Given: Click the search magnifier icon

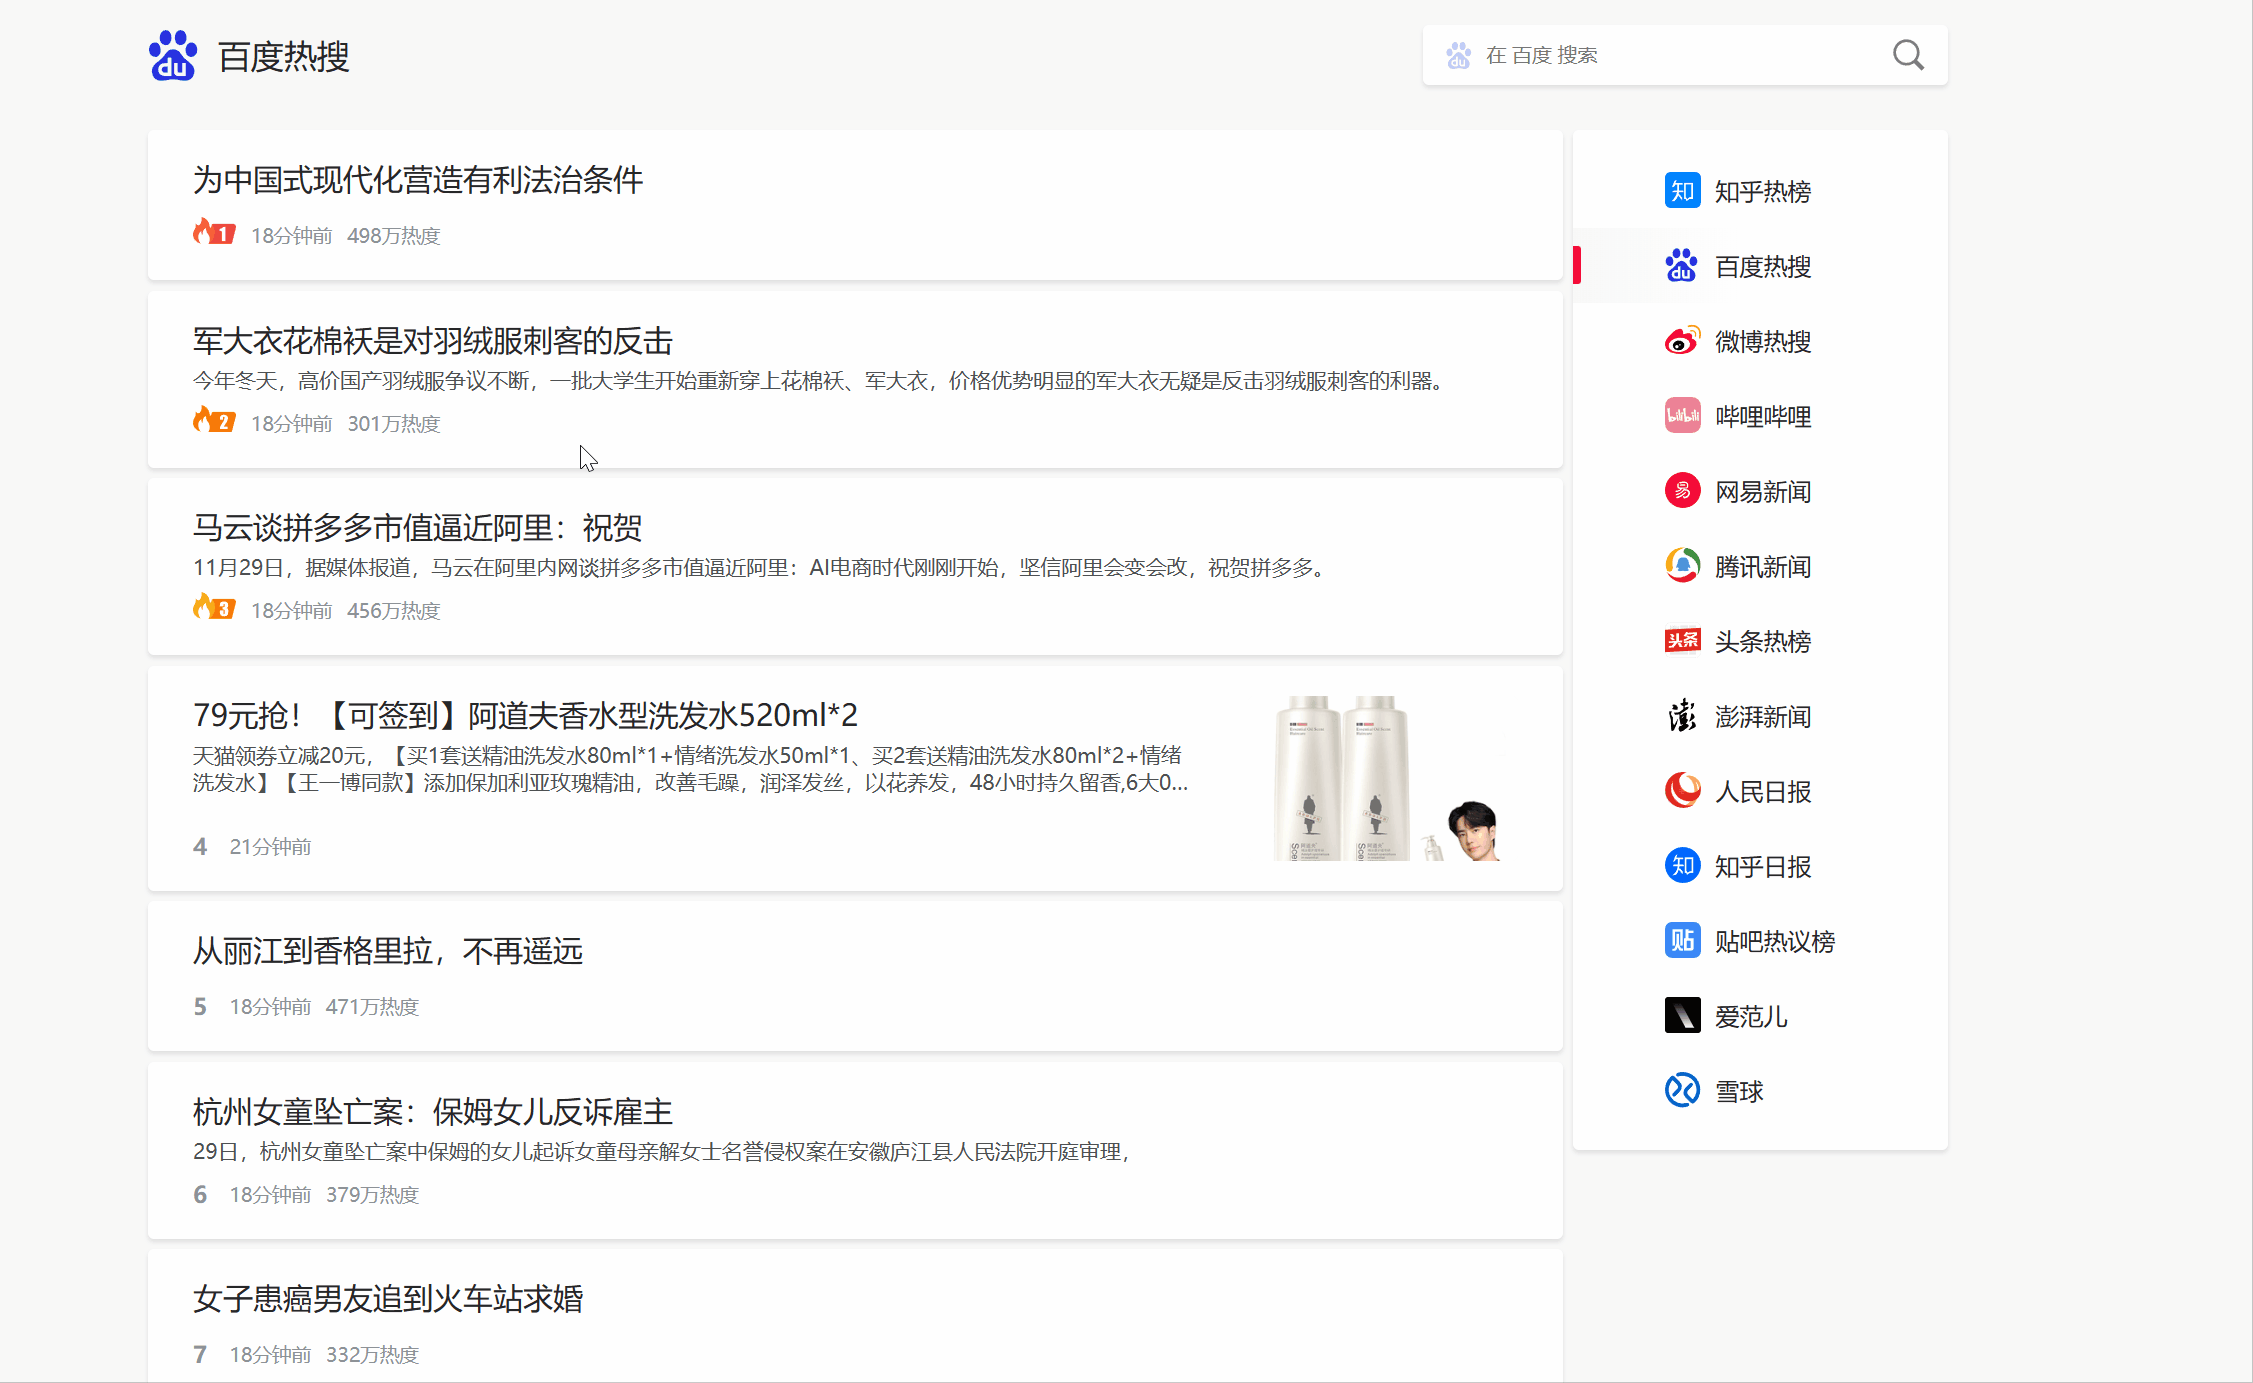Looking at the screenshot, I should click(1908, 55).
